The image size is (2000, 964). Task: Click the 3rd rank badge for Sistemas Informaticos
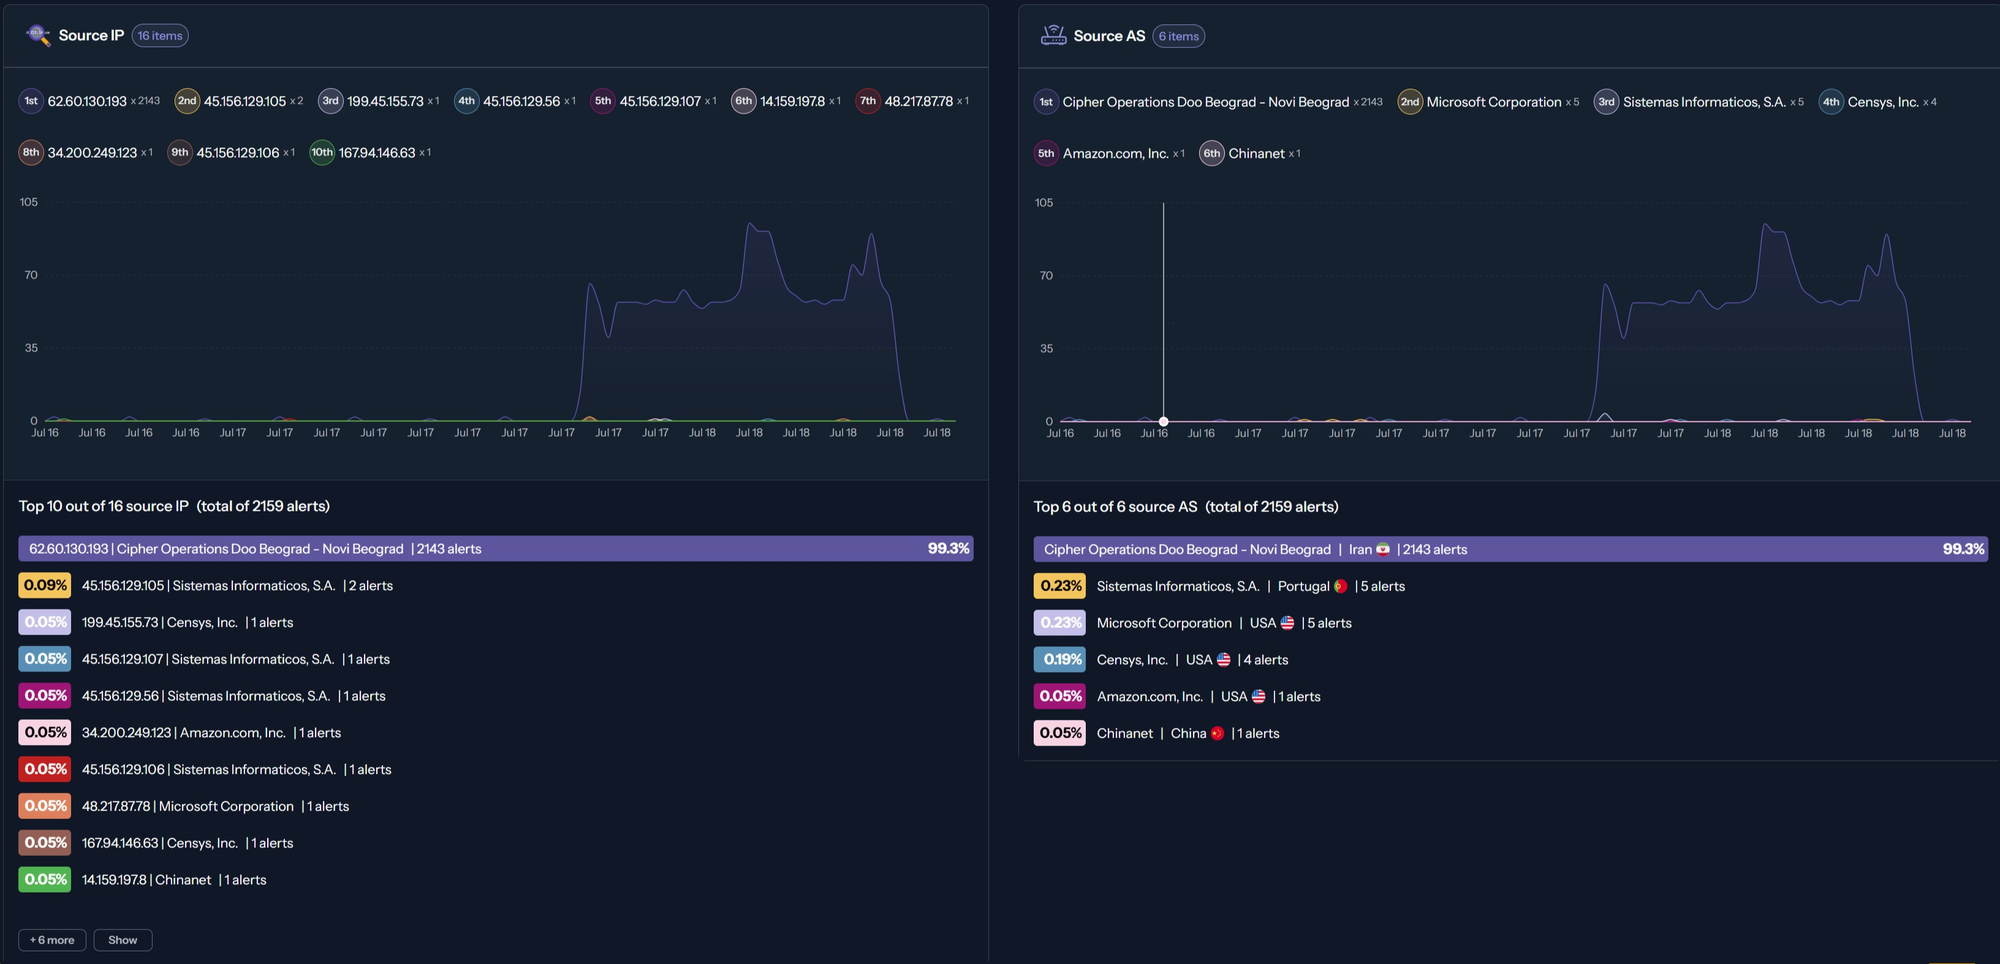[1606, 102]
